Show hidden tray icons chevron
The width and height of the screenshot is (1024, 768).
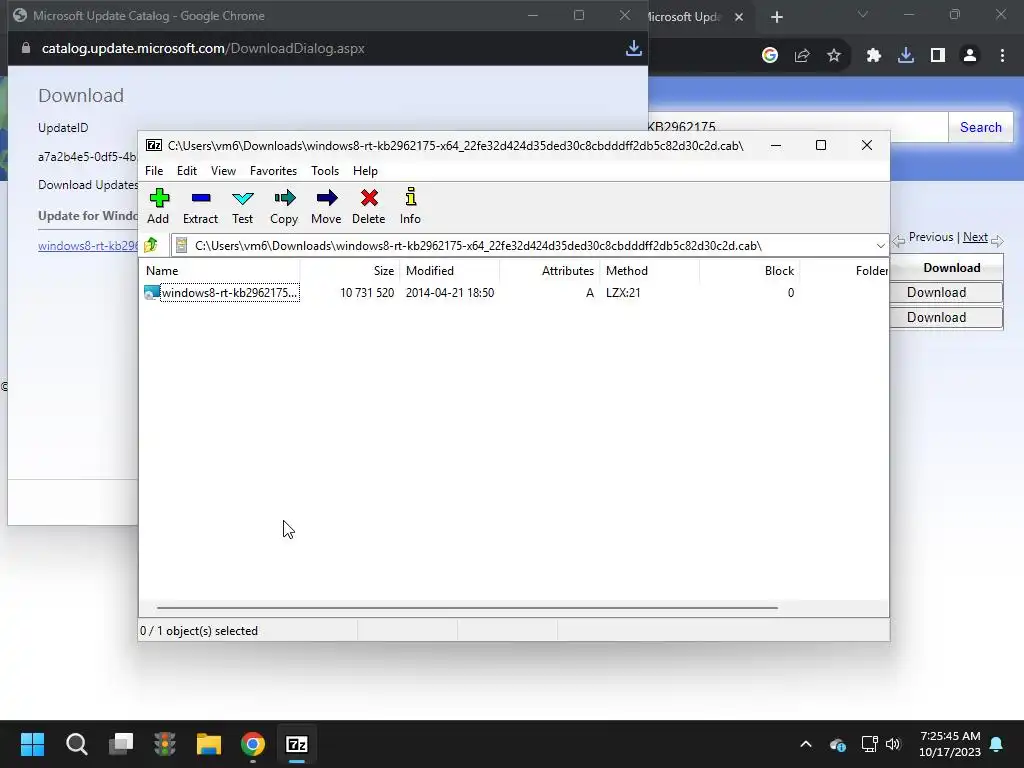[806, 744]
